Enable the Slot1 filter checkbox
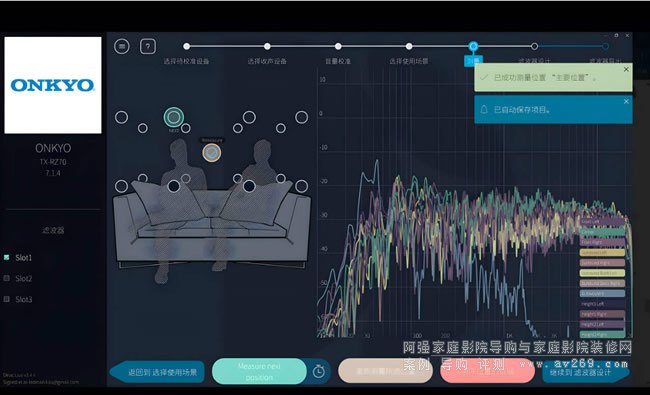 tap(7, 257)
